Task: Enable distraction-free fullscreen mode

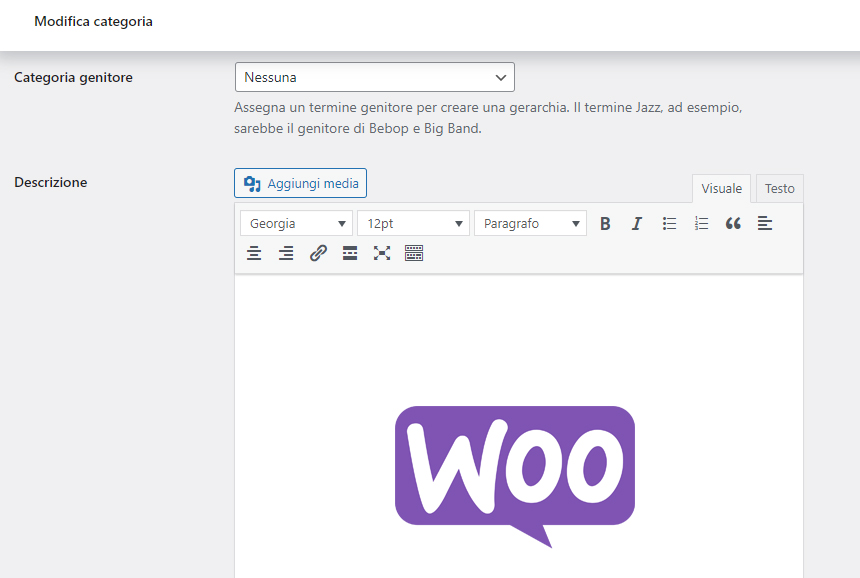Action: [x=382, y=253]
